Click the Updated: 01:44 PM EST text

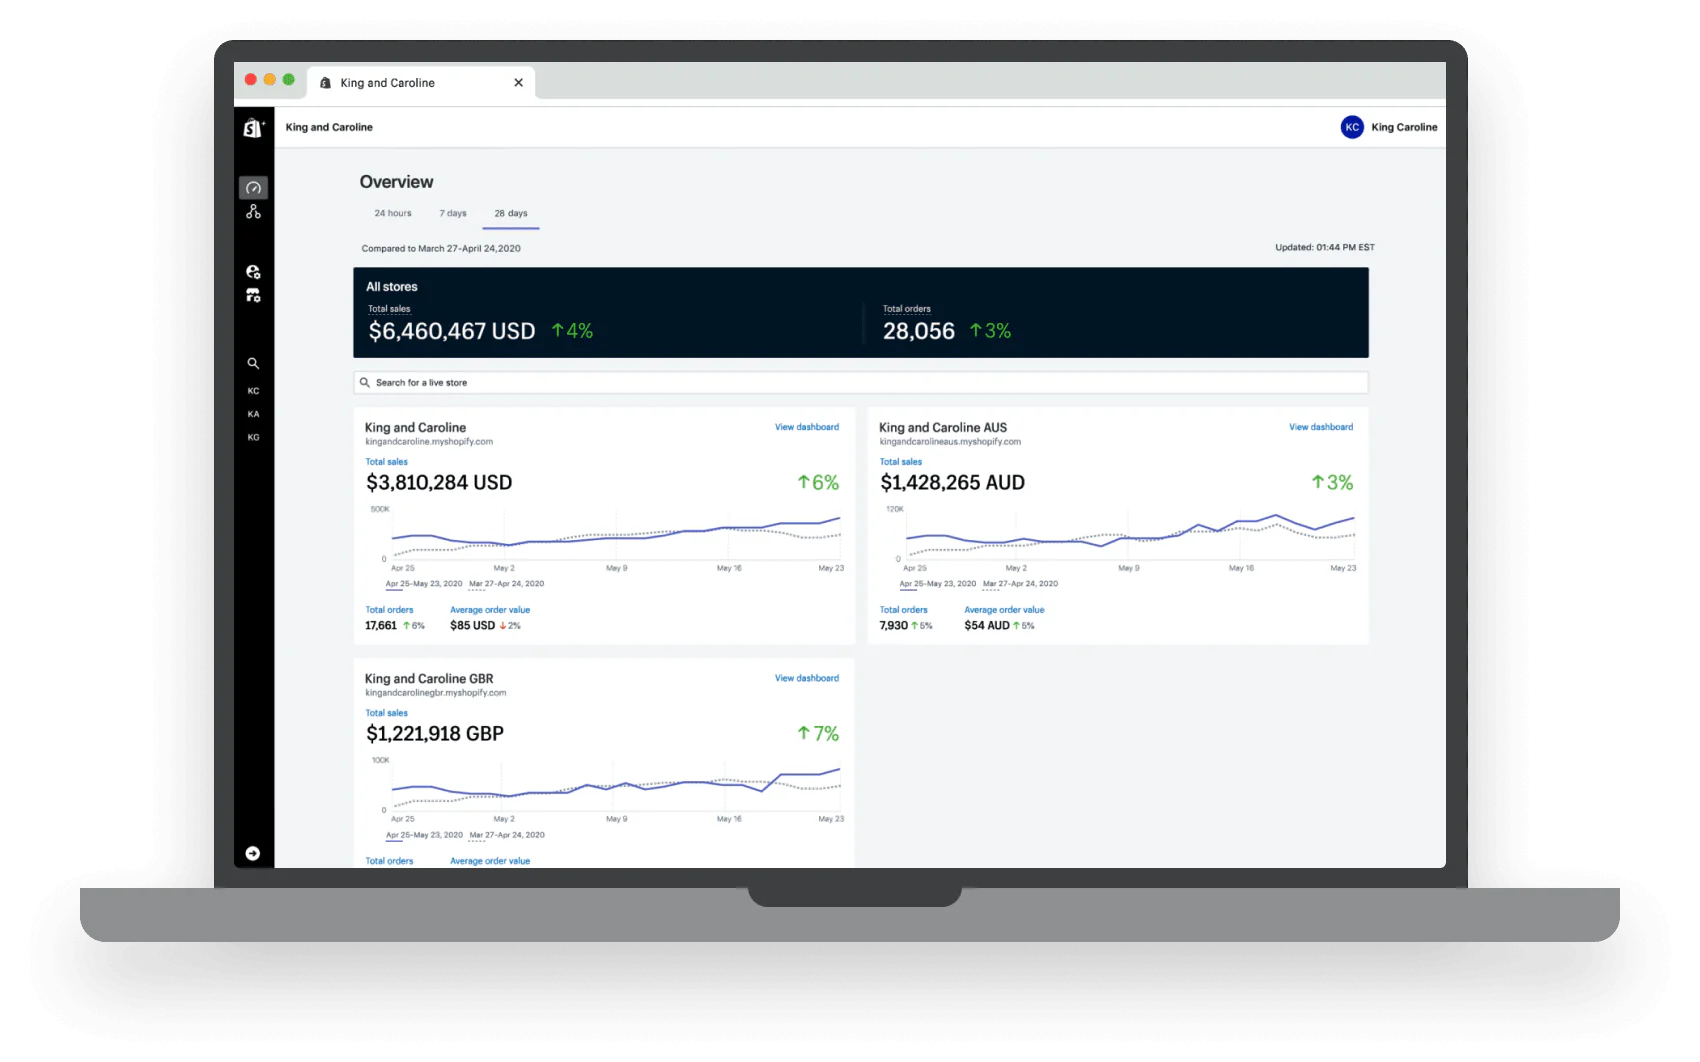click(1325, 248)
